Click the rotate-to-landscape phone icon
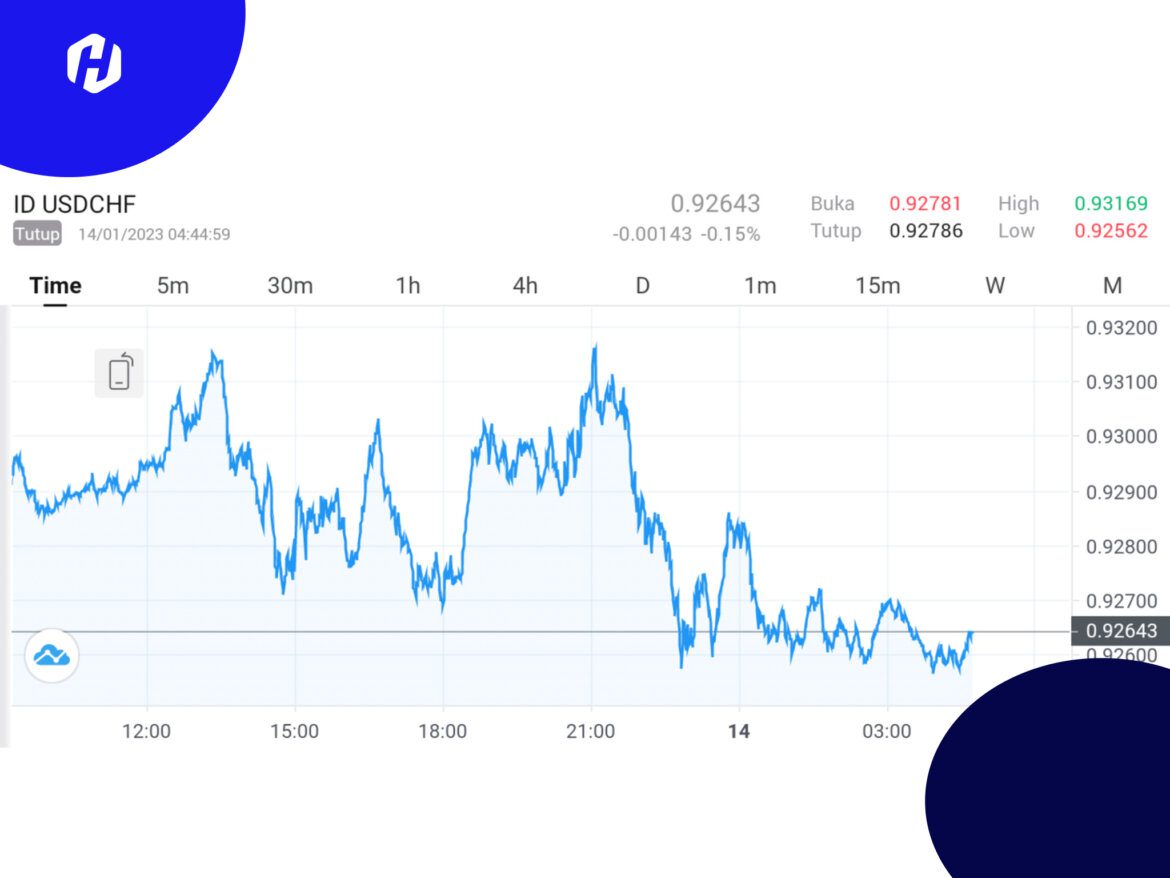 coord(119,371)
